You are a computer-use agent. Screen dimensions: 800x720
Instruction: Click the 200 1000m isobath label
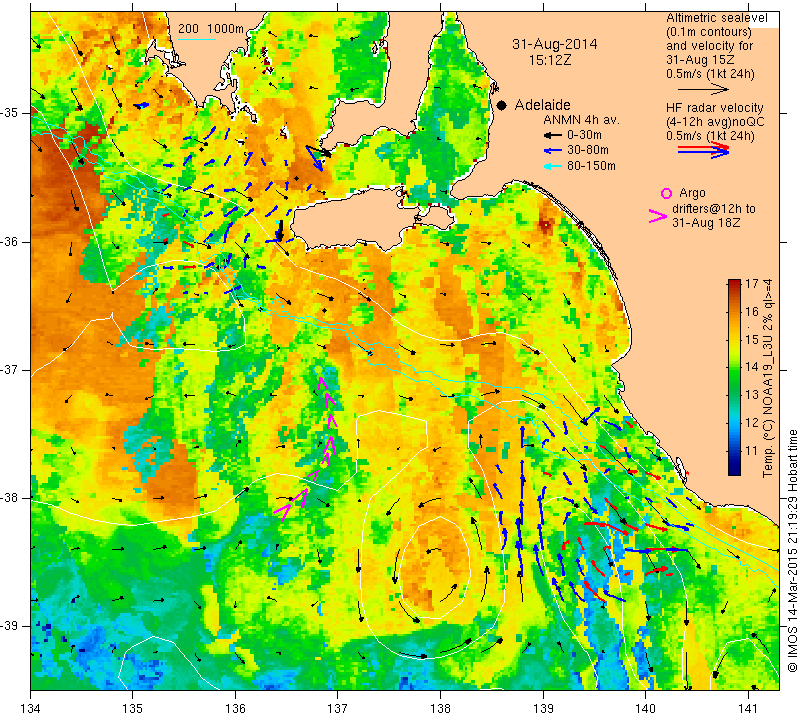(211, 29)
